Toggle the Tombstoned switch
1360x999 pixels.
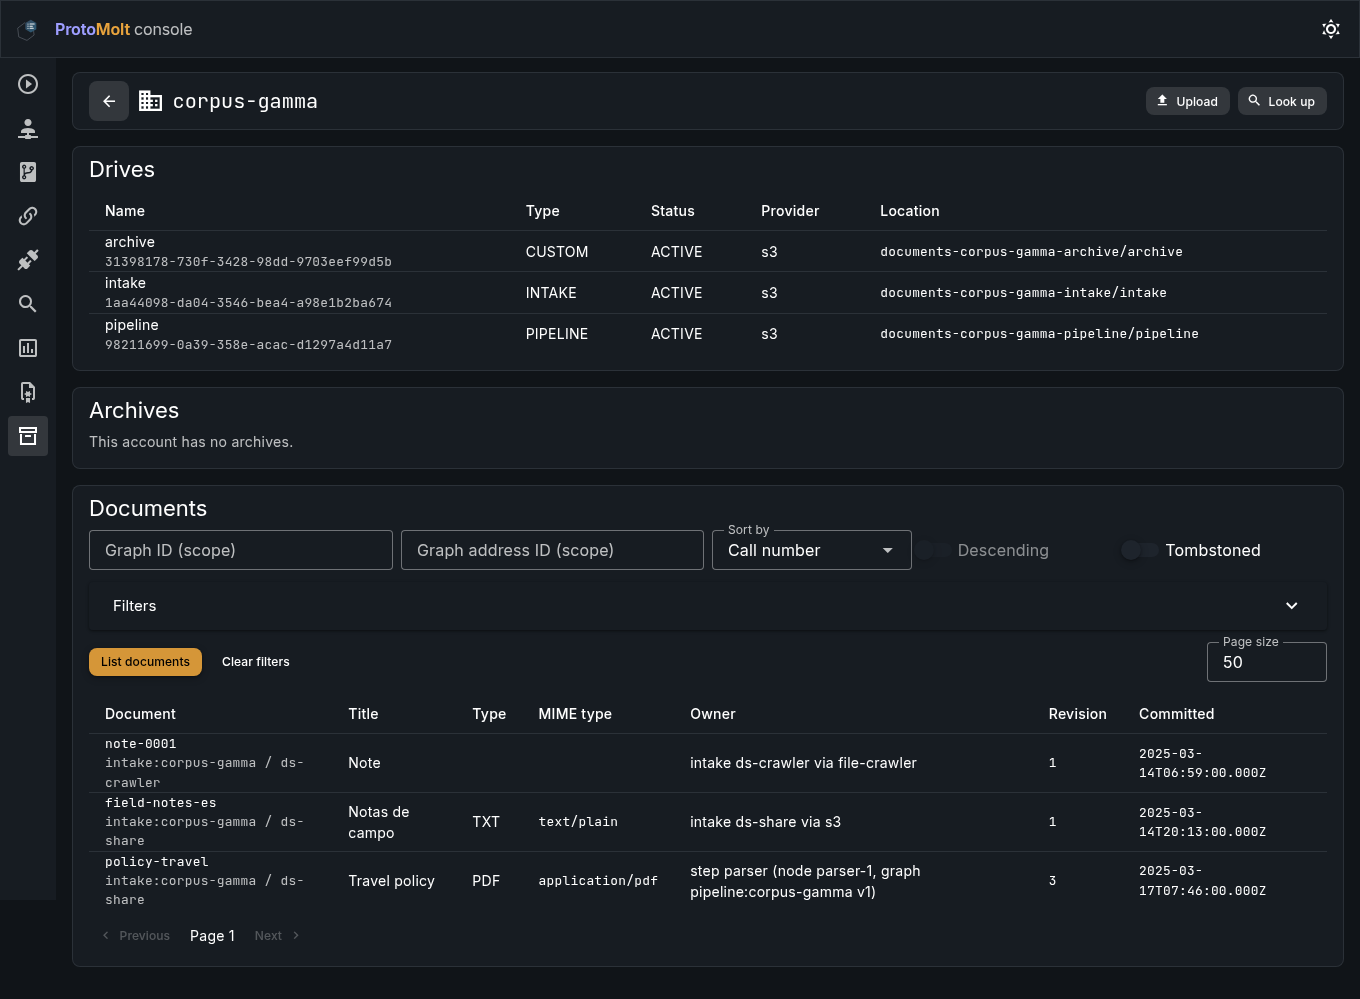(1140, 550)
